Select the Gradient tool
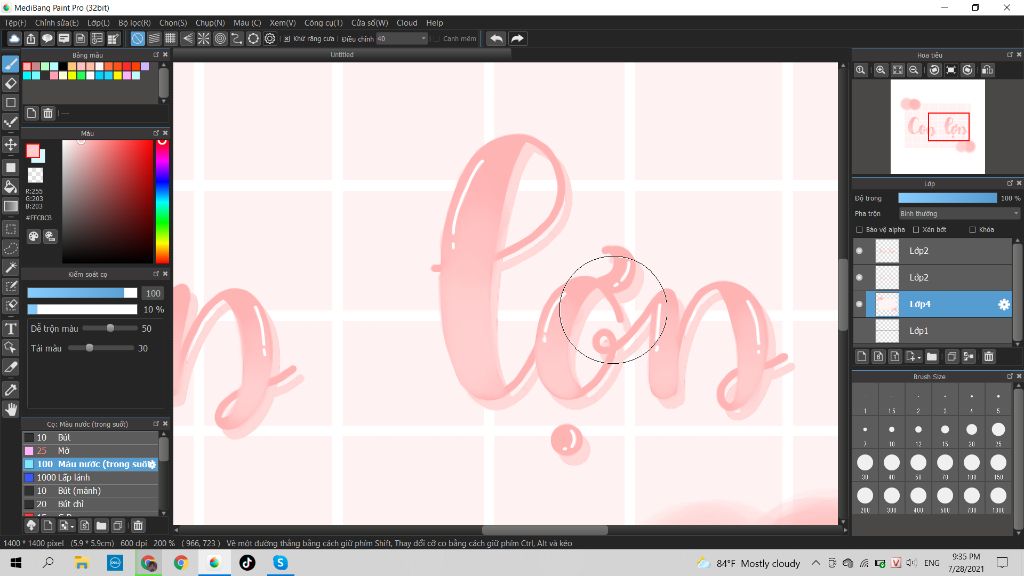Image resolution: width=1024 pixels, height=576 pixels. click(x=10, y=206)
